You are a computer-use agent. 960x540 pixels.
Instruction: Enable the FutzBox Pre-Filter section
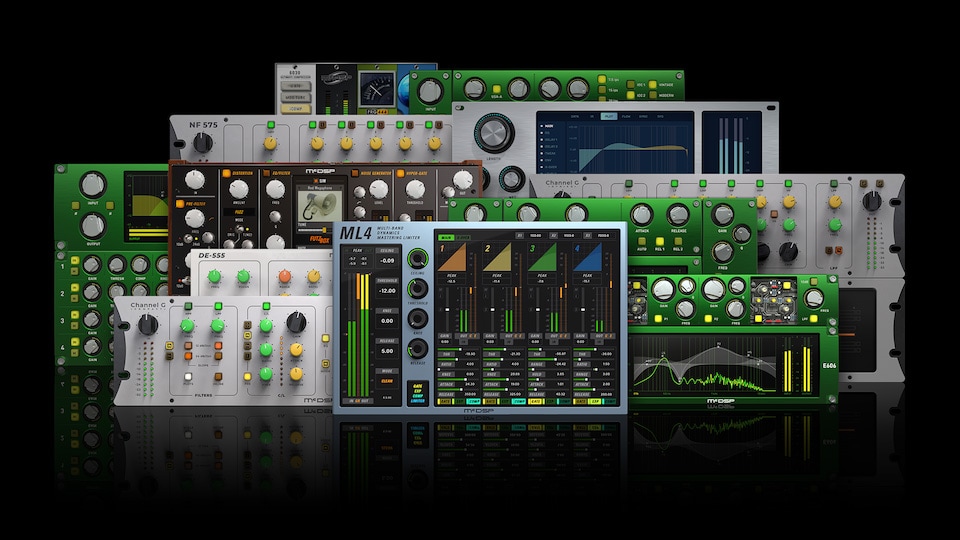pos(181,201)
